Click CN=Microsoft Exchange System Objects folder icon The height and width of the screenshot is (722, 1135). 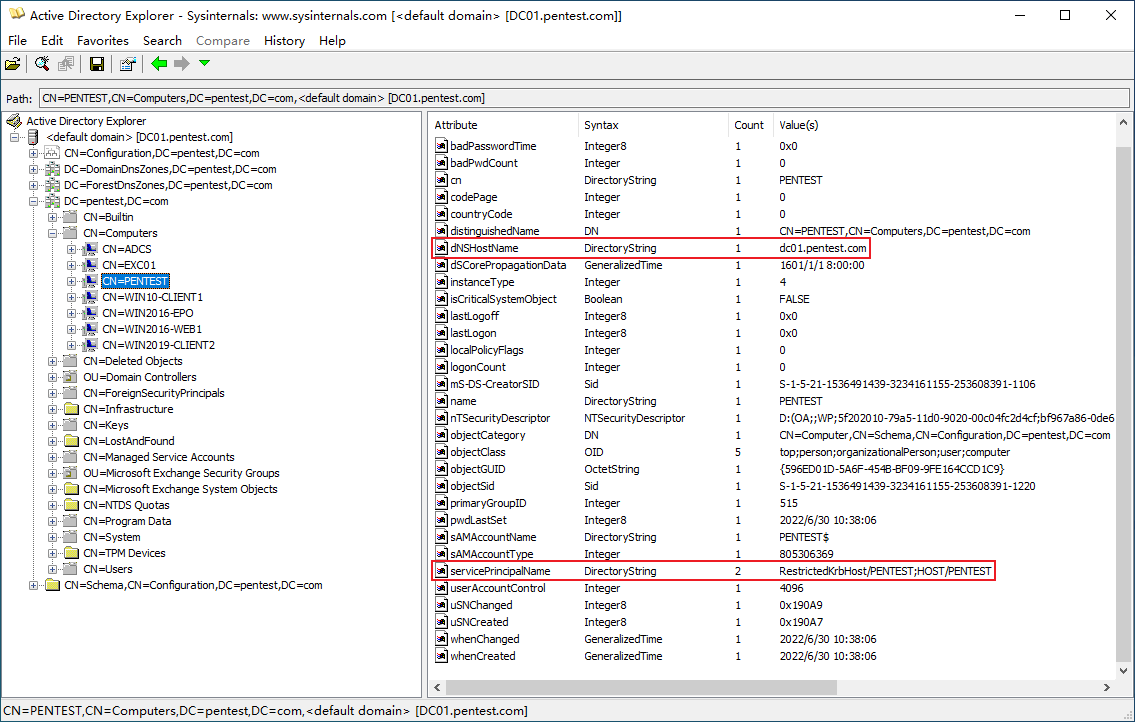(x=71, y=488)
